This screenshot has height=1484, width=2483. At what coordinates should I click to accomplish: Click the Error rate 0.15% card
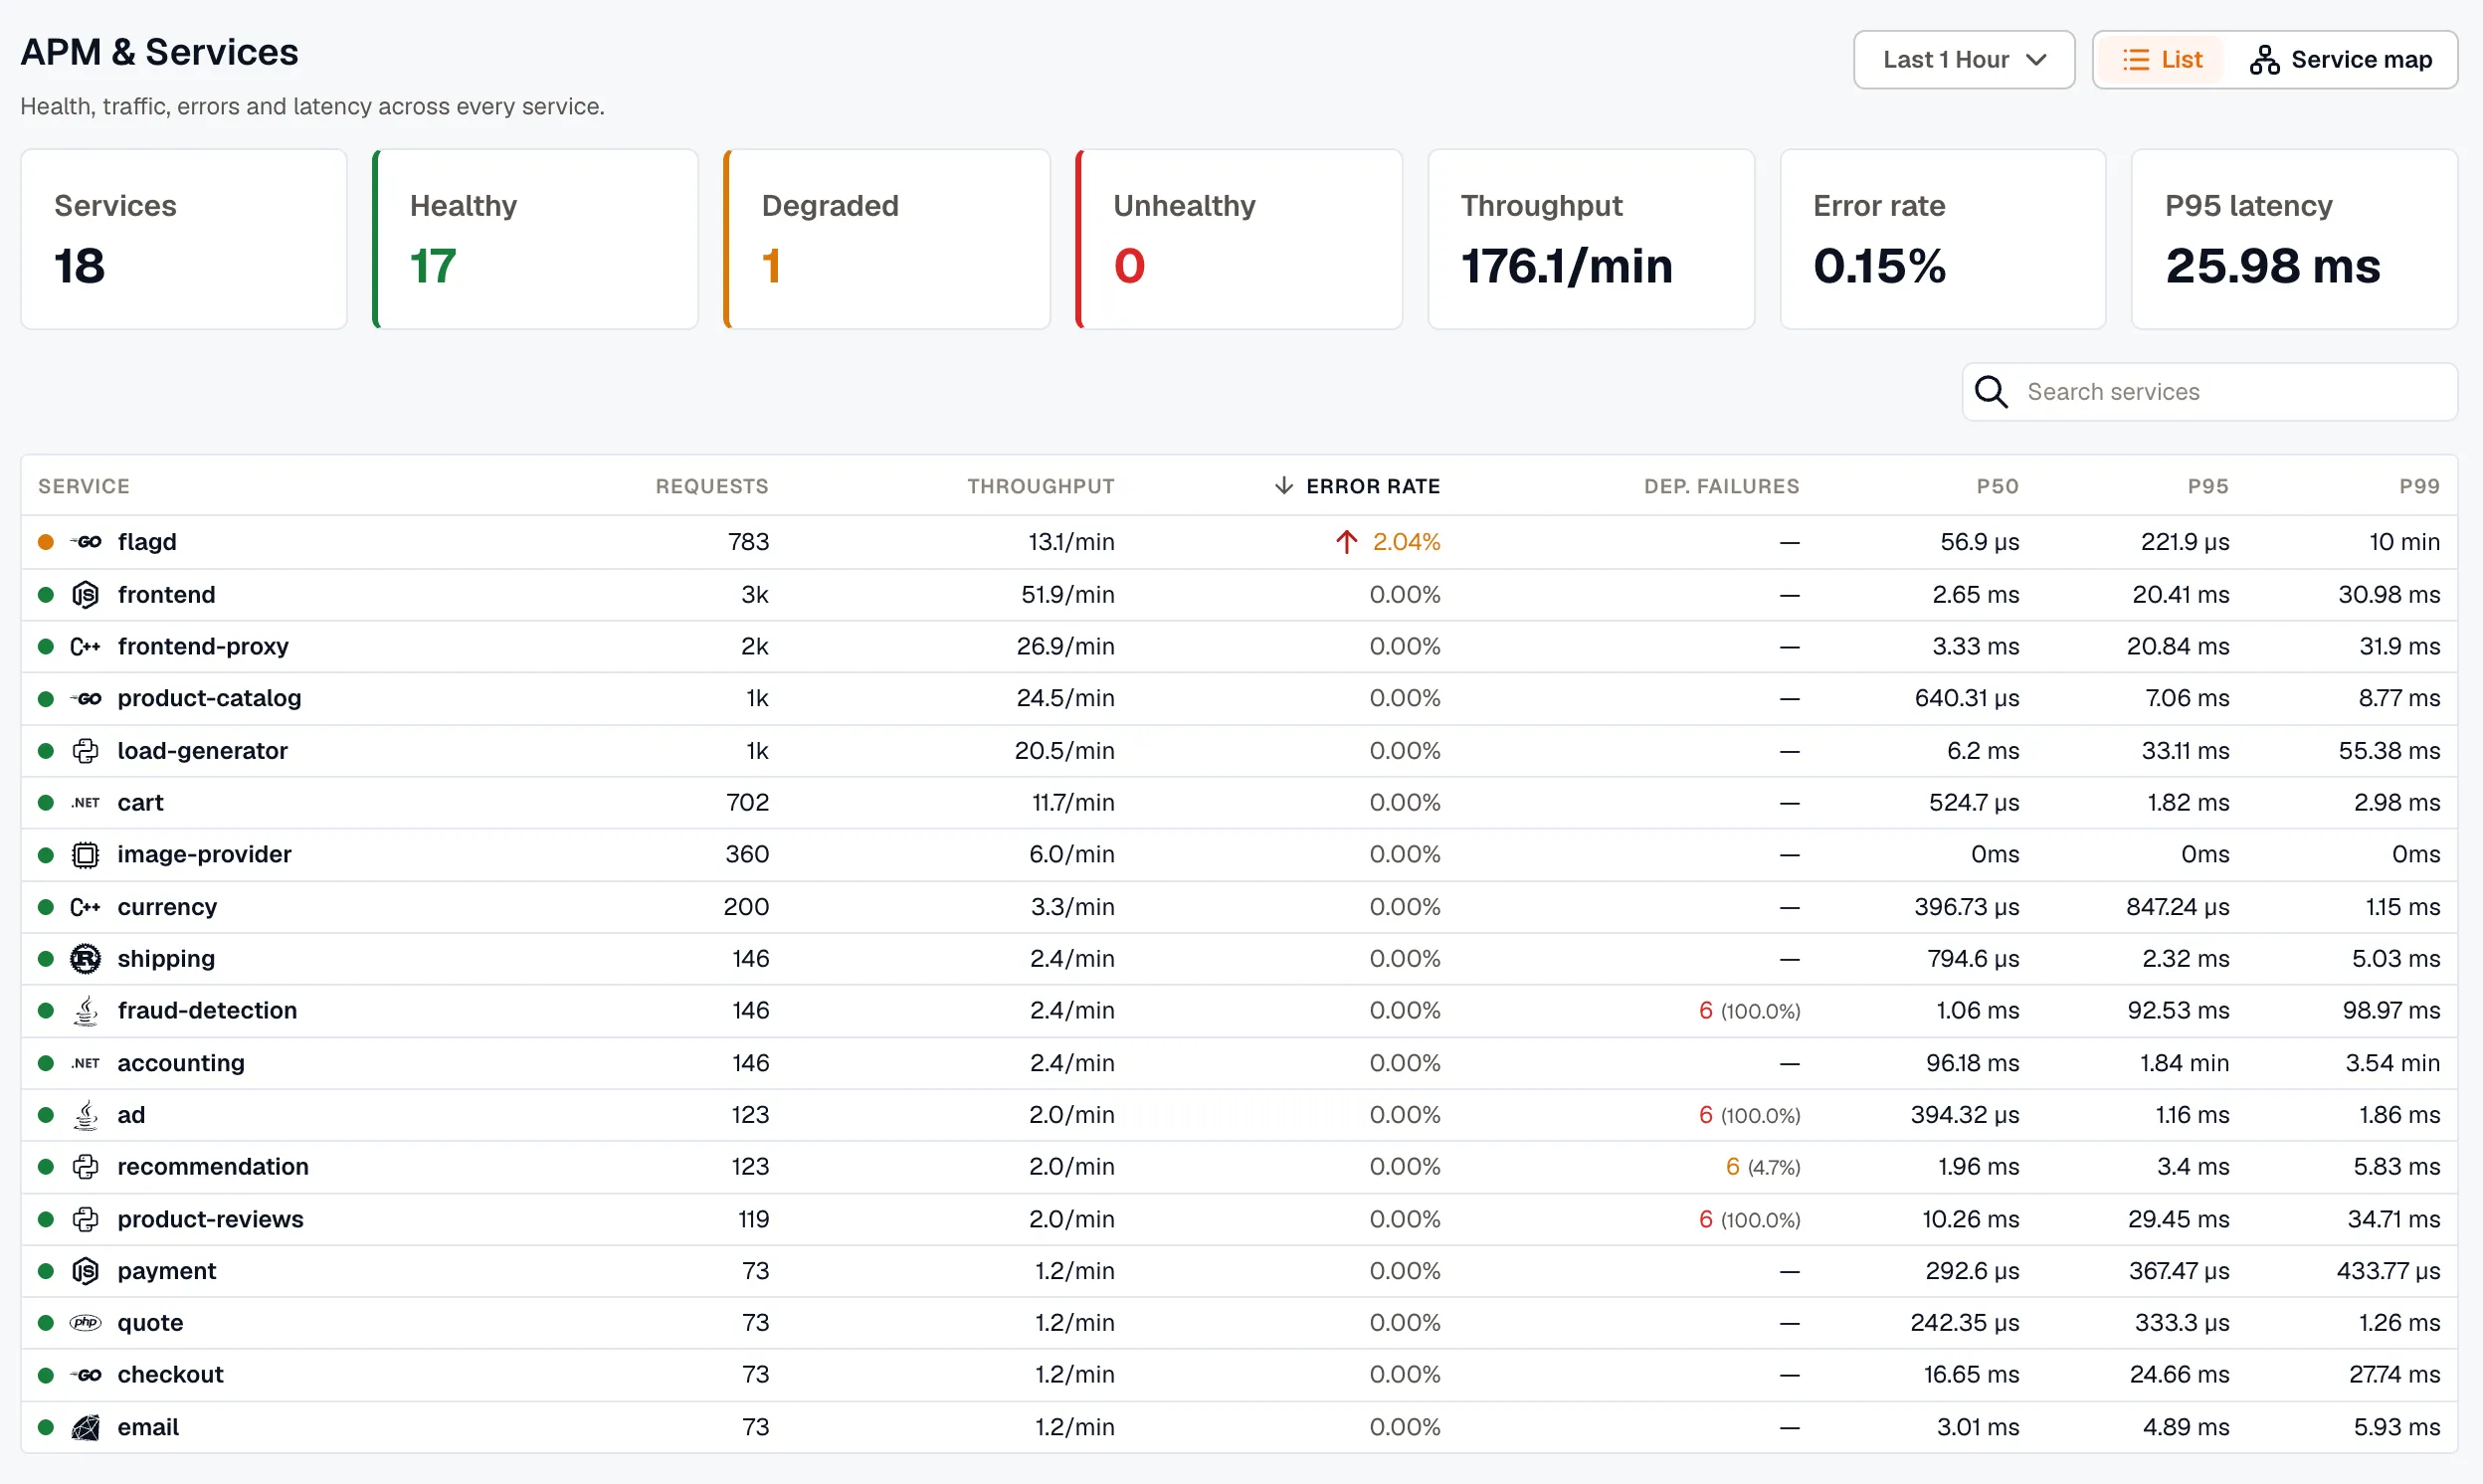[1943, 239]
